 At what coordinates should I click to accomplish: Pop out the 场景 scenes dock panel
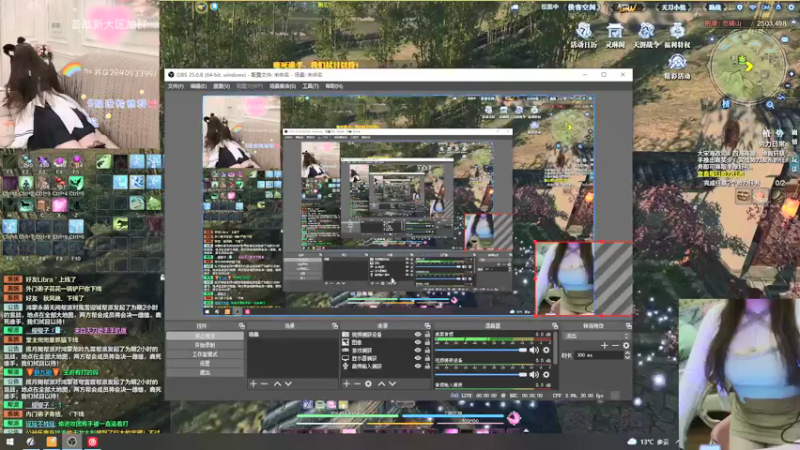click(335, 326)
